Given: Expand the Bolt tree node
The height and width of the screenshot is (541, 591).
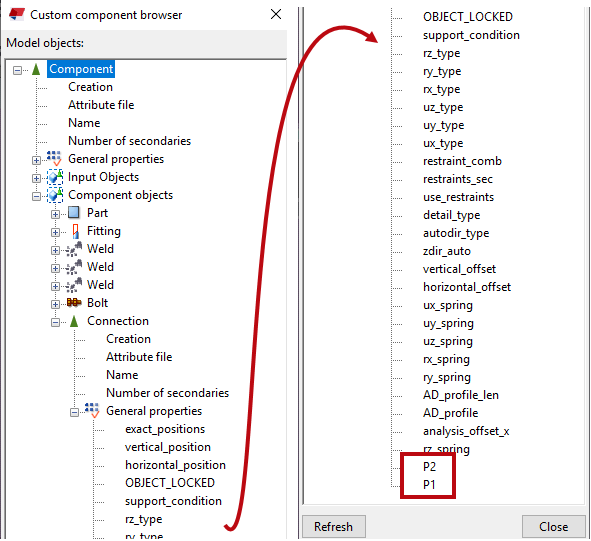Looking at the screenshot, I should 55,304.
